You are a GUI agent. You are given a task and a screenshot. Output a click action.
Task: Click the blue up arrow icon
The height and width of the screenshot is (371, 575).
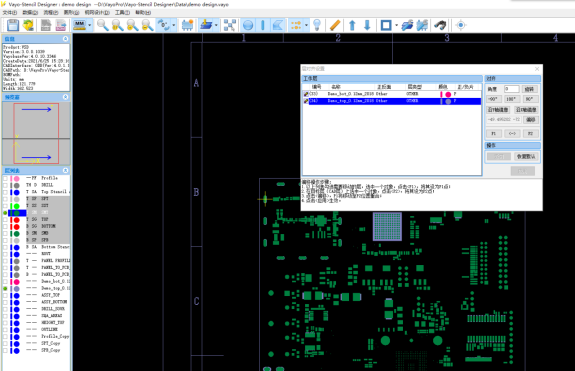click(352, 25)
